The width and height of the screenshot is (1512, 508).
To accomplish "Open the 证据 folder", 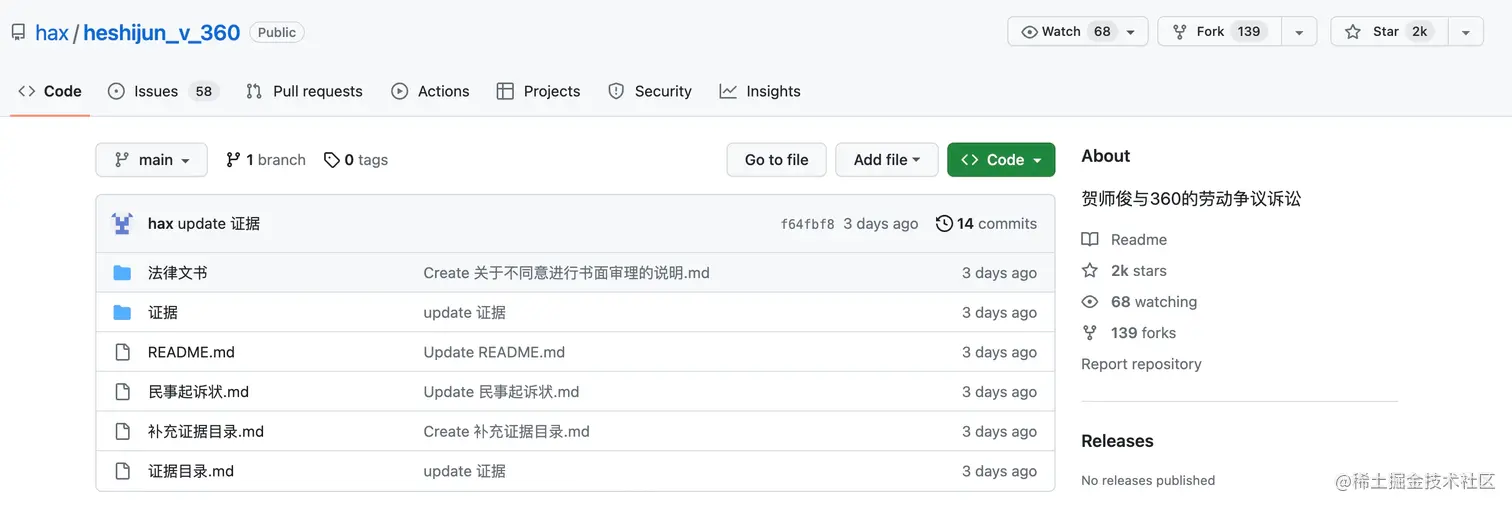I will 163,313.
